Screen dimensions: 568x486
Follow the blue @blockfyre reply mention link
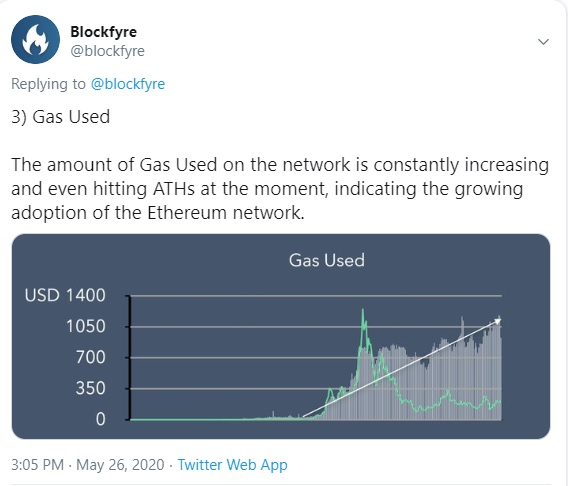(128, 84)
